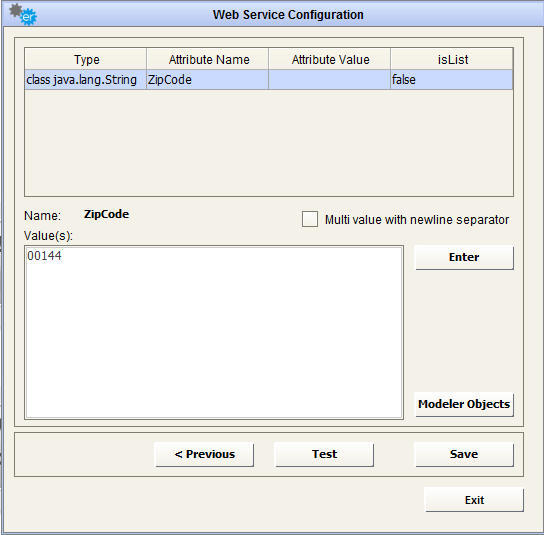544x535 pixels.
Task: Click the gear application icon in title bar
Action: coord(23,14)
